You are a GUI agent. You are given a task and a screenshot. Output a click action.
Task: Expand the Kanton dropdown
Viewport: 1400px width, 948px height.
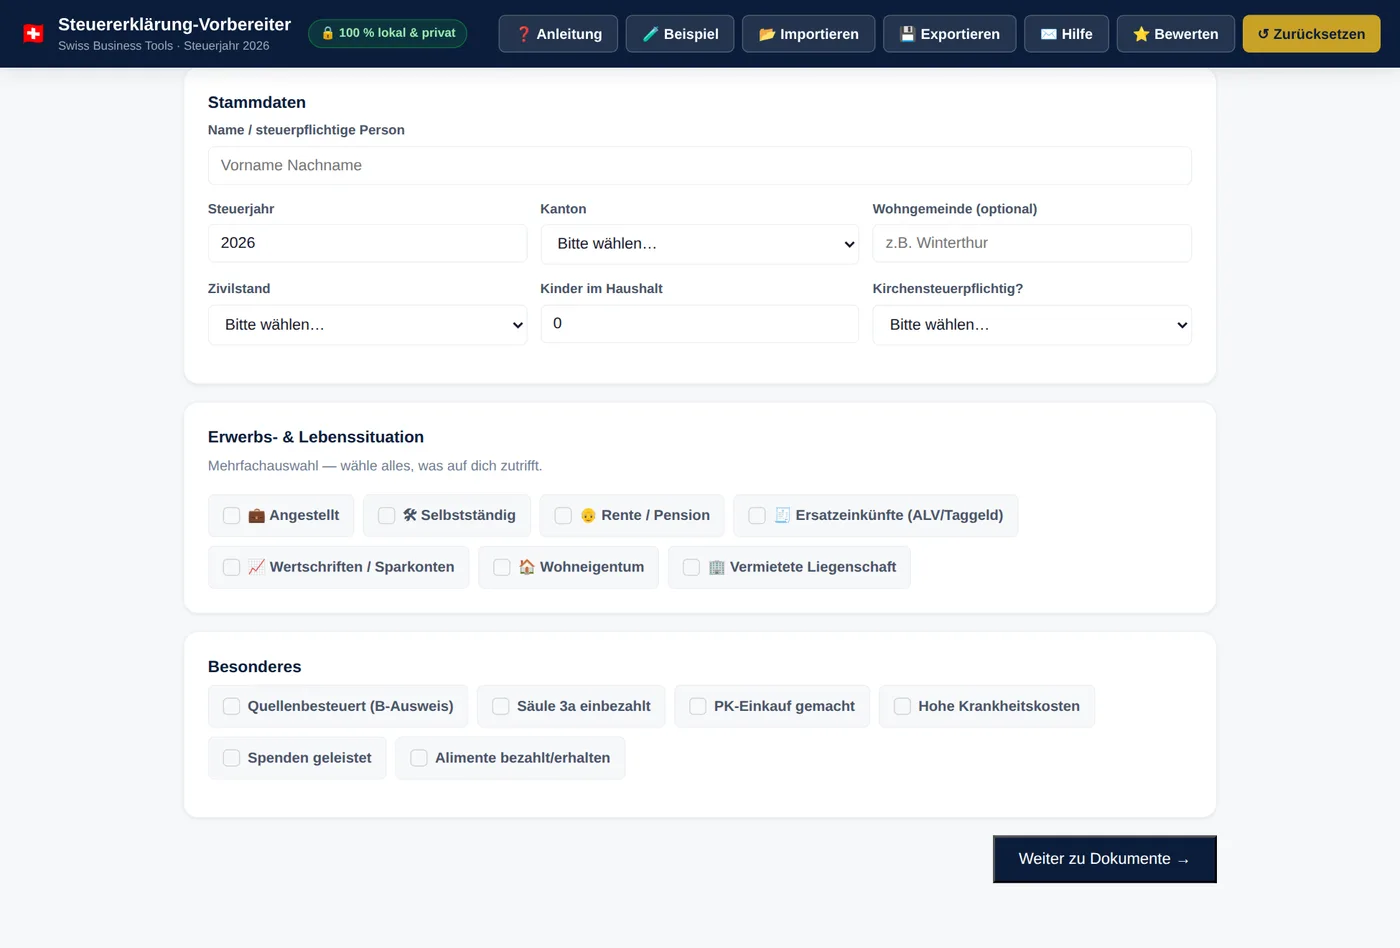pyautogui.click(x=700, y=244)
